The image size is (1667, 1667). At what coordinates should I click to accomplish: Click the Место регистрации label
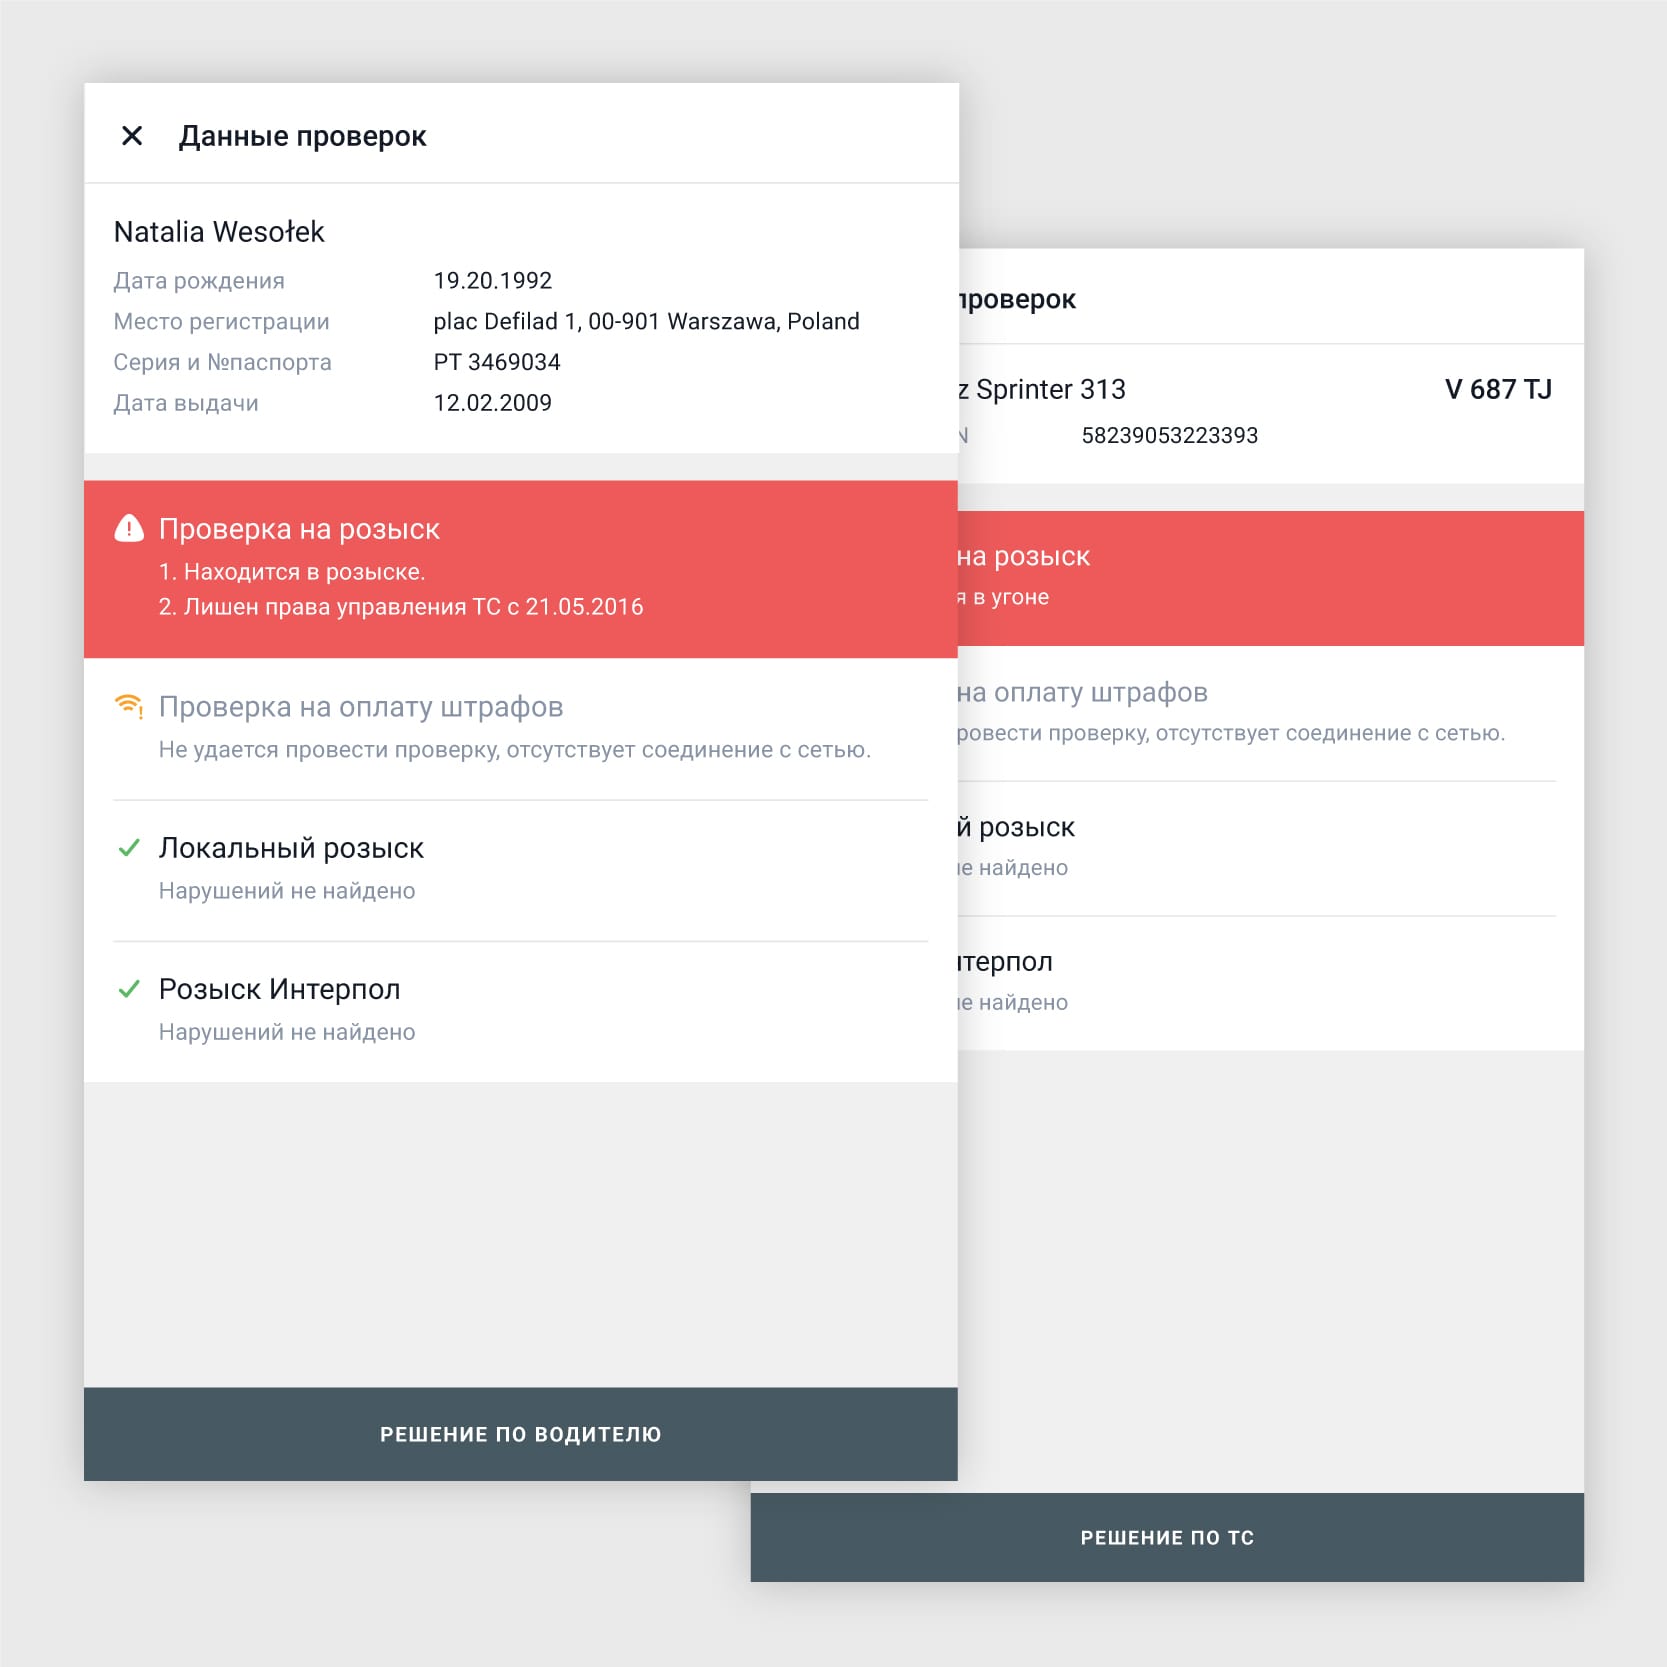pyautogui.click(x=221, y=322)
